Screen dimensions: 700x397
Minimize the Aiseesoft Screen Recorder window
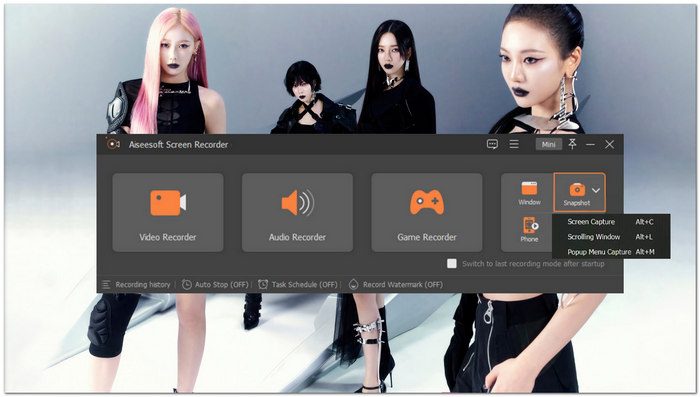pyautogui.click(x=590, y=144)
